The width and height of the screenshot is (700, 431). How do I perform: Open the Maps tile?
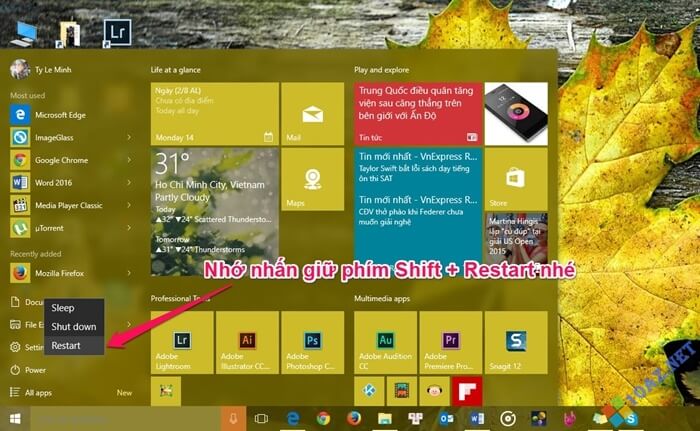[x=312, y=180]
